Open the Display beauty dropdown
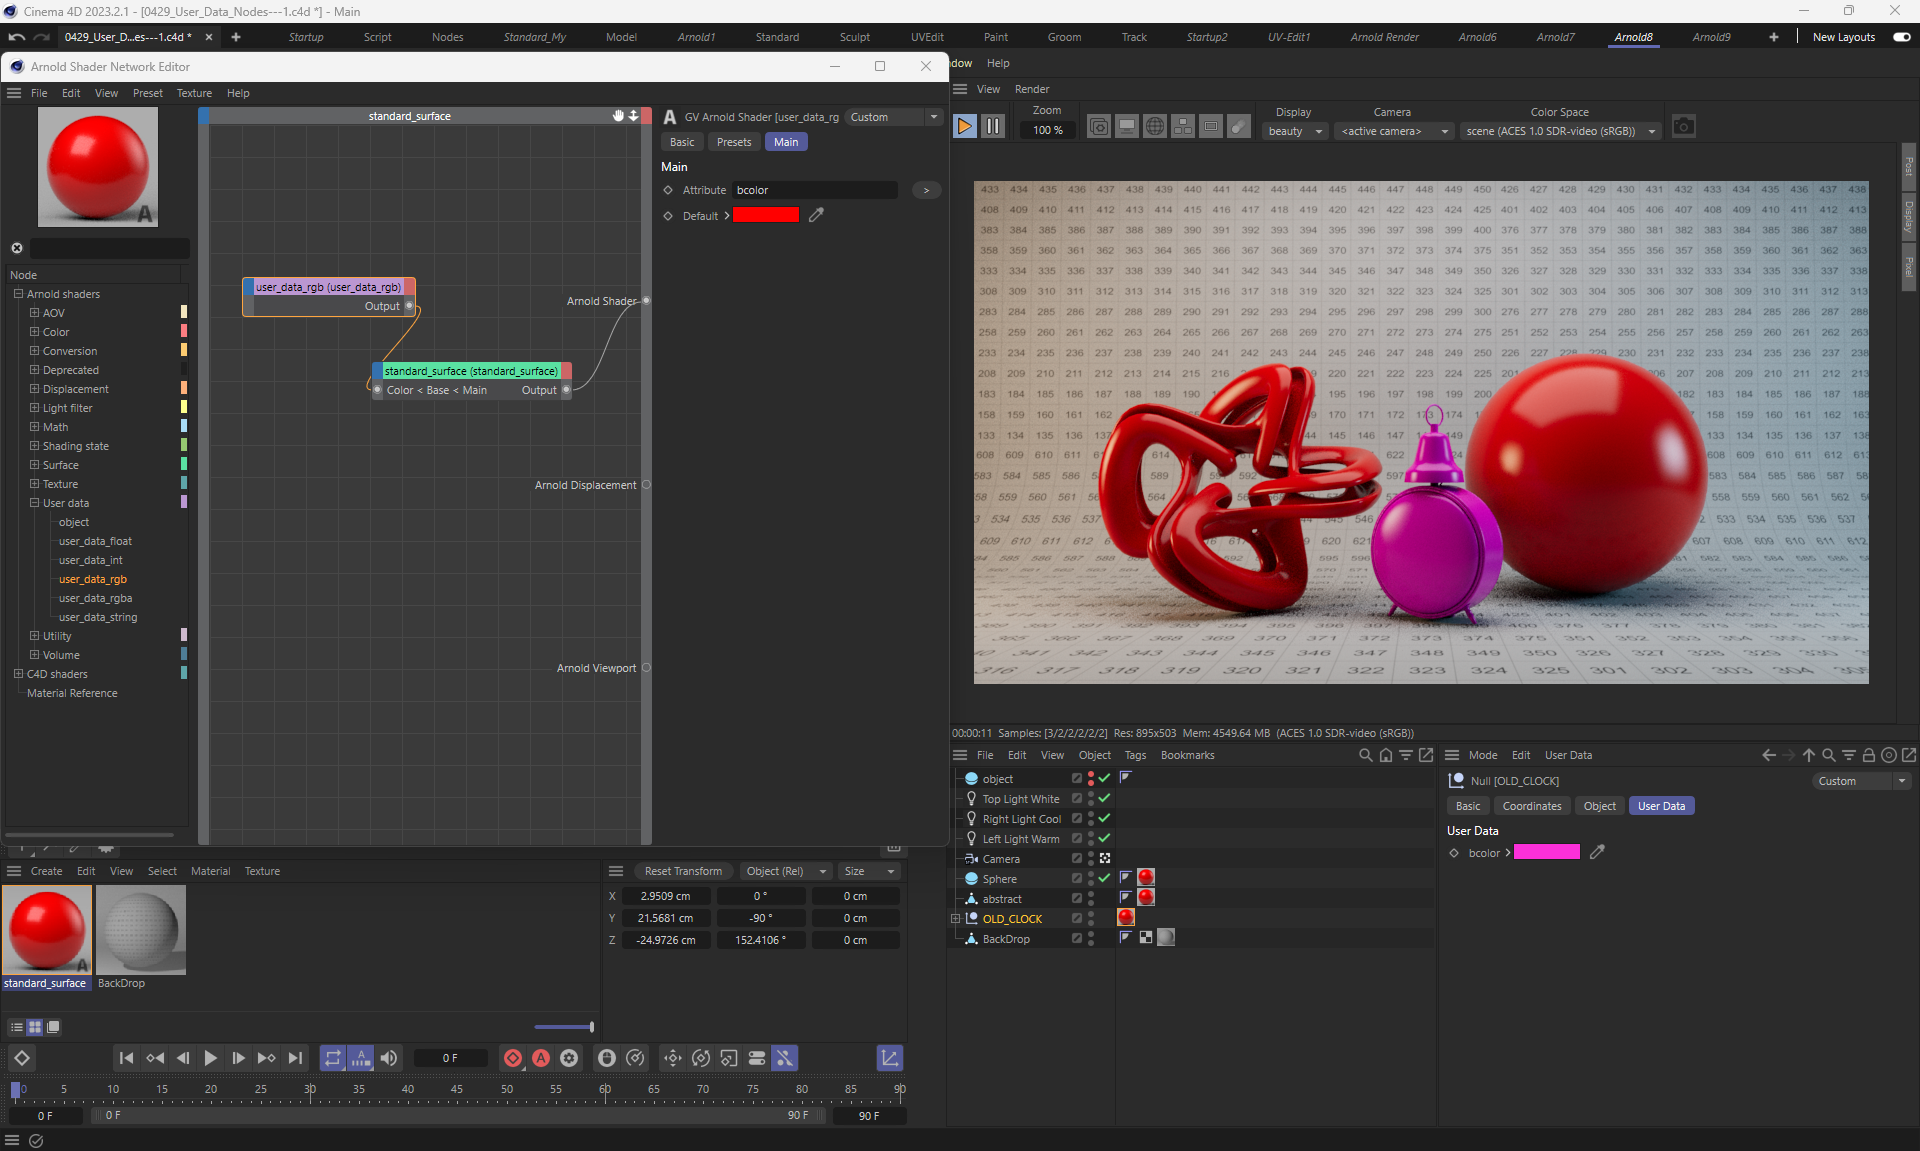Screen dimensions: 1920x1151 click(1296, 131)
